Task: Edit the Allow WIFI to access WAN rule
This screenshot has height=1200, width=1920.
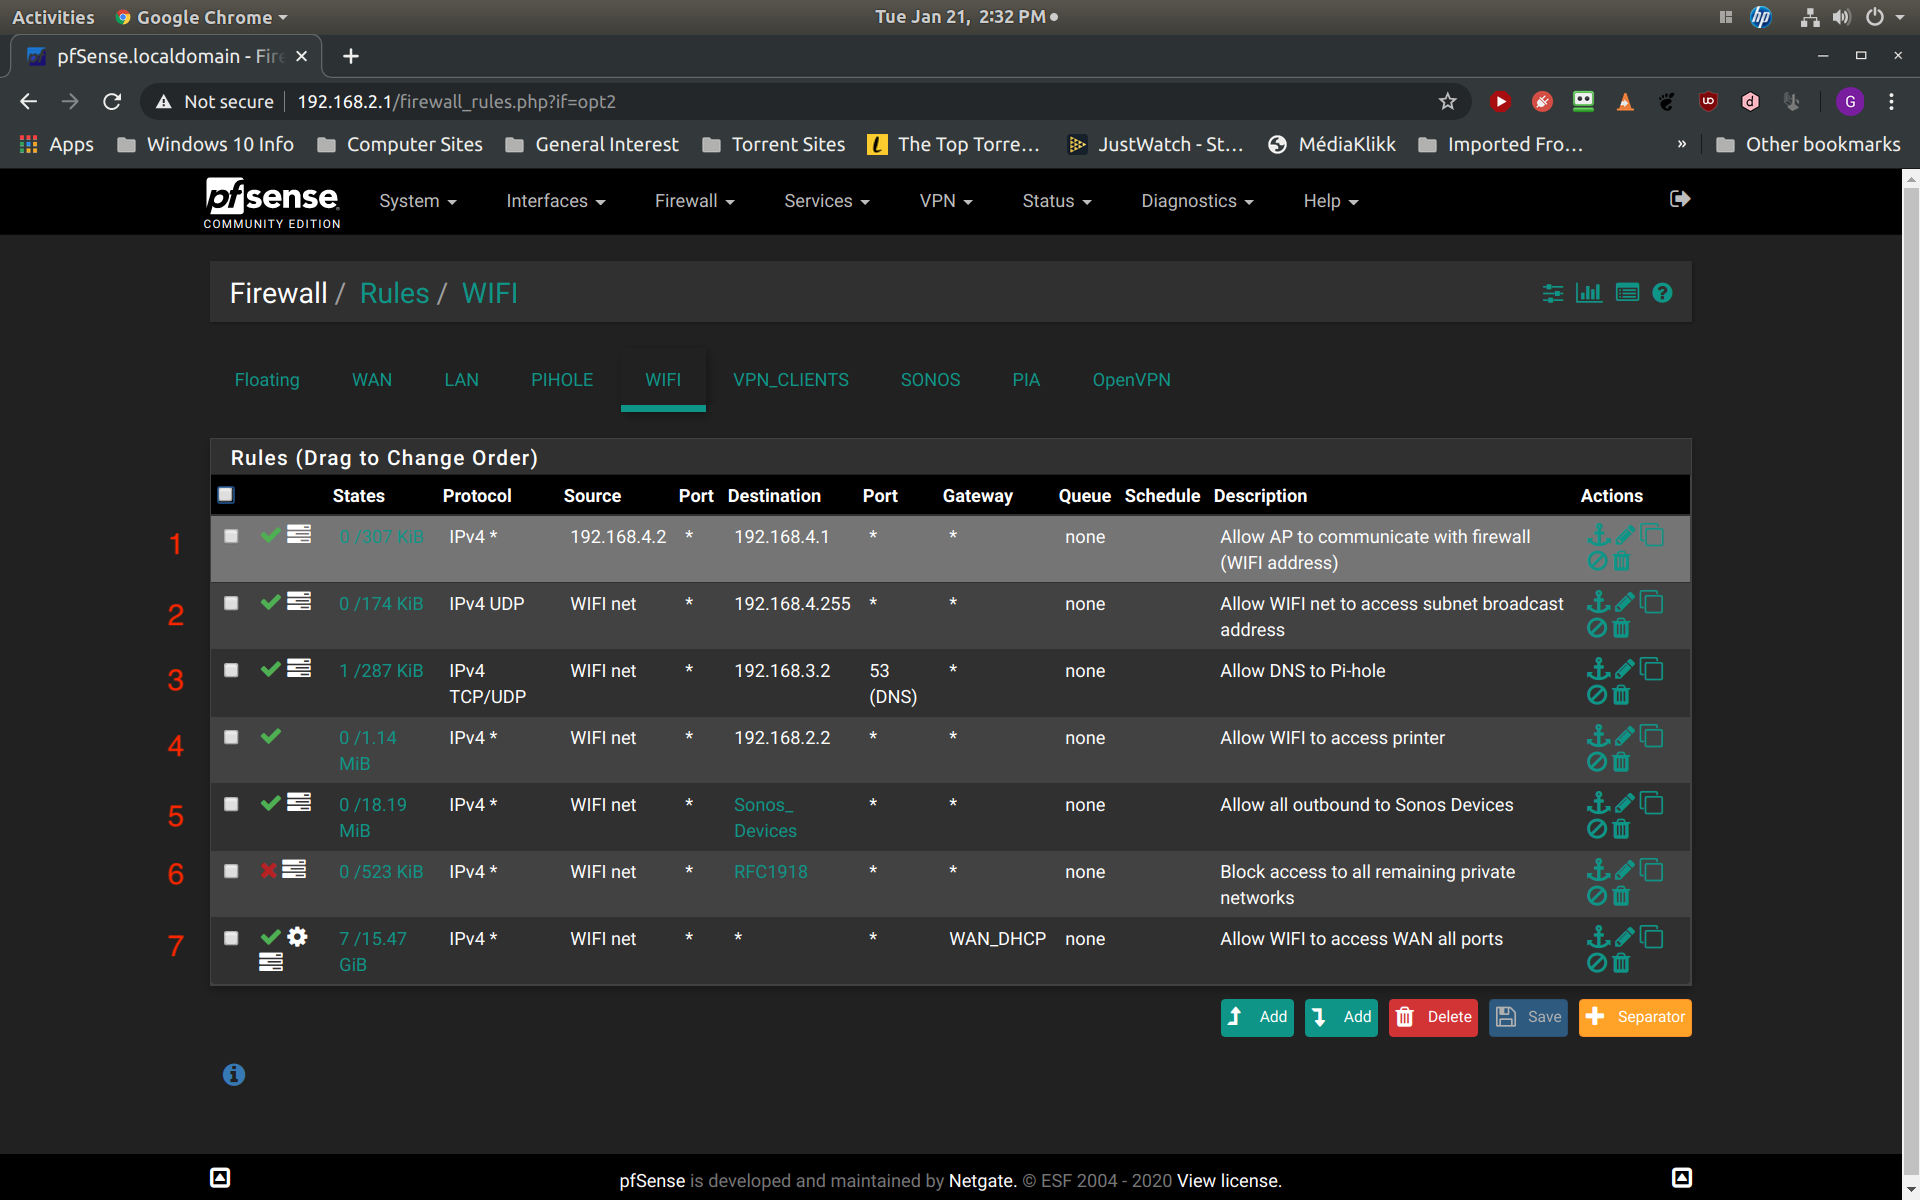Action: tap(1625, 937)
